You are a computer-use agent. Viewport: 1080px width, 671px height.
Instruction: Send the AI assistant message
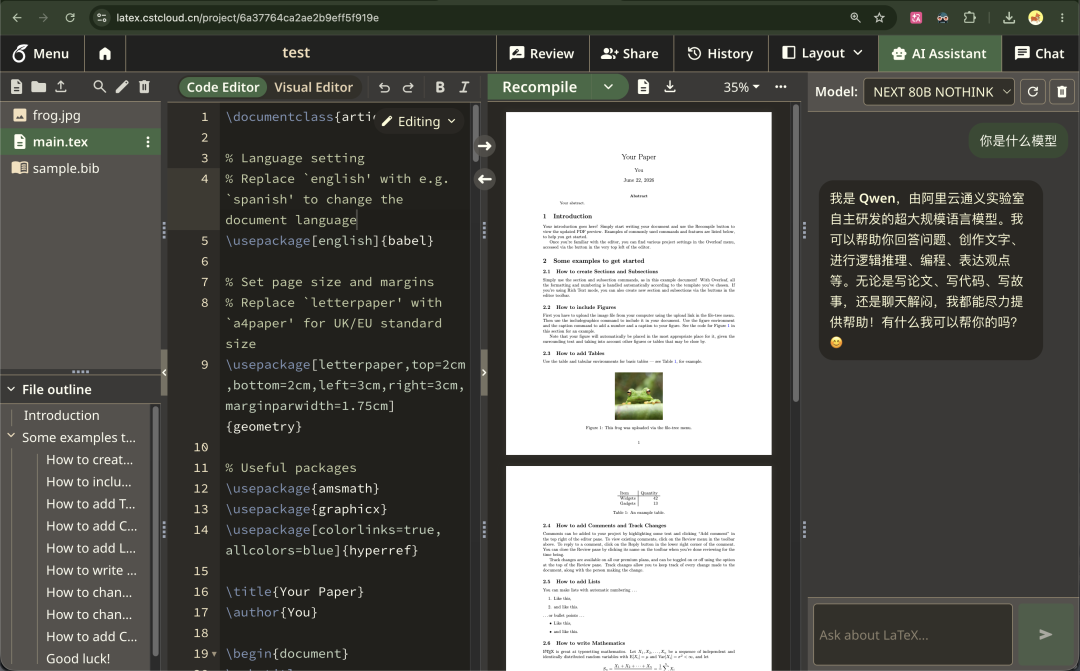1046,634
